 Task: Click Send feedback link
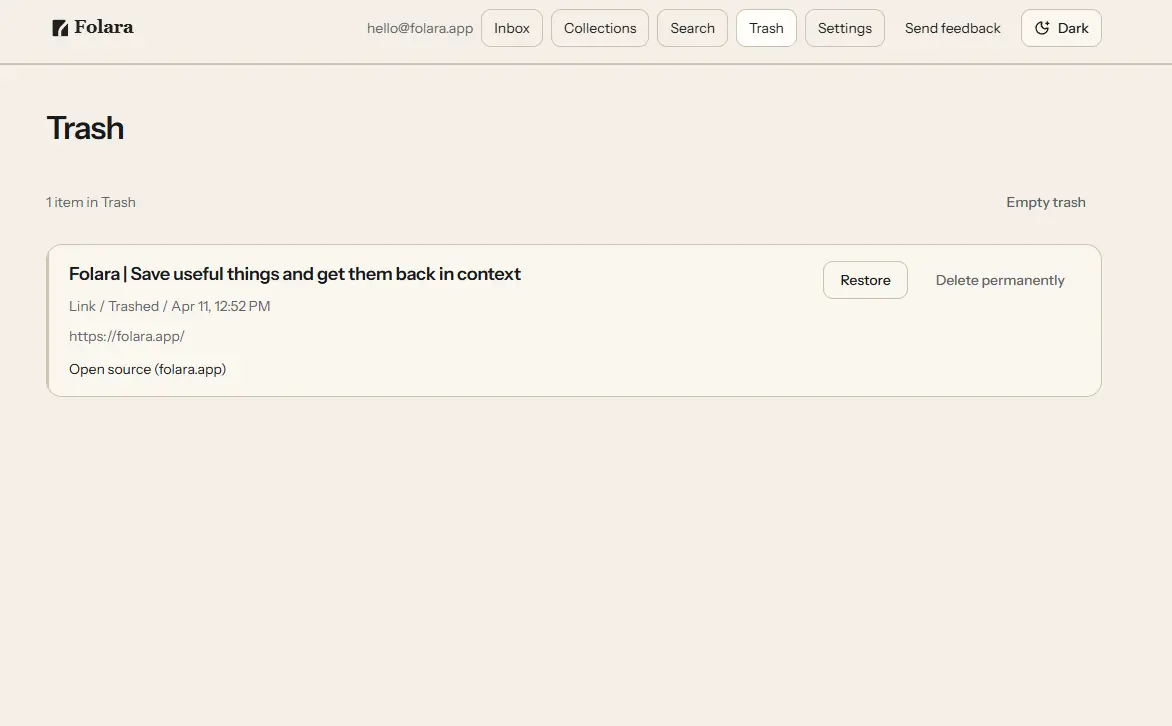(952, 28)
